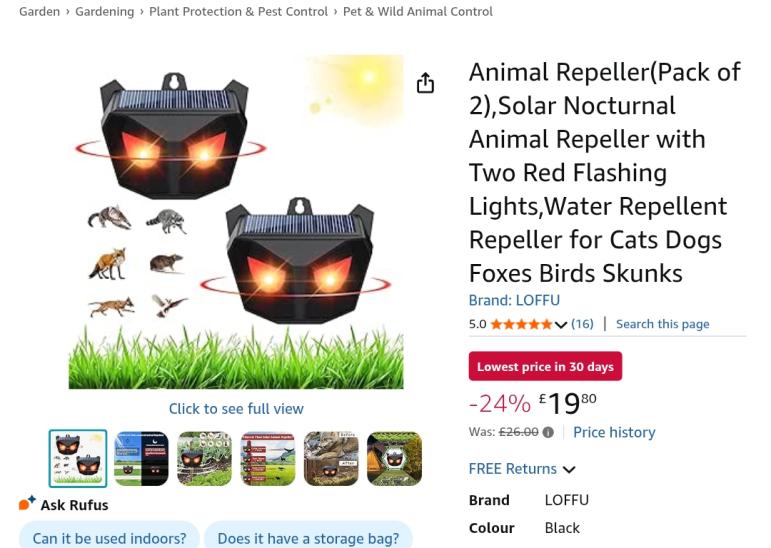Click the Price history link
771x548 pixels.
614,432
